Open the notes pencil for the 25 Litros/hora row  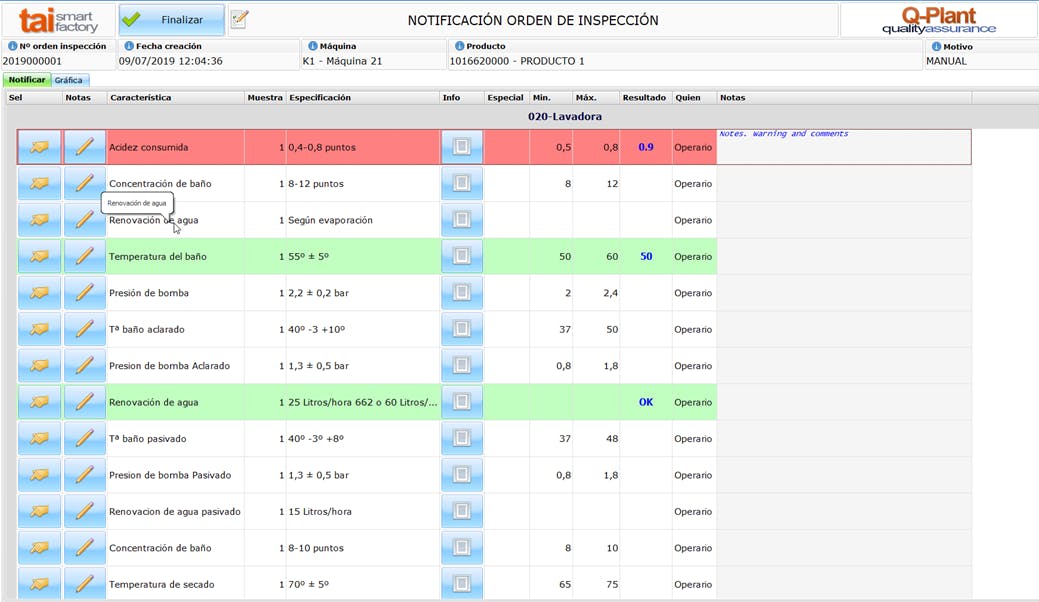pyautogui.click(x=85, y=402)
